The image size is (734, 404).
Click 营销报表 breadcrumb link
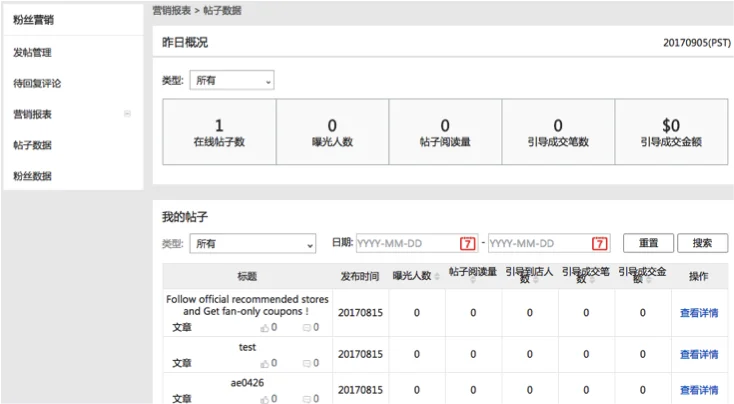(172, 10)
